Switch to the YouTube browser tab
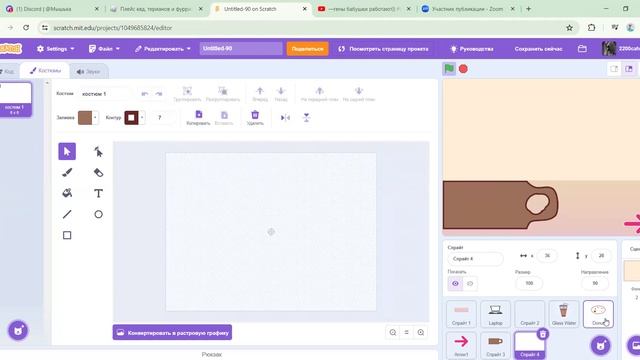This screenshot has width=640, height=360. (x=364, y=9)
